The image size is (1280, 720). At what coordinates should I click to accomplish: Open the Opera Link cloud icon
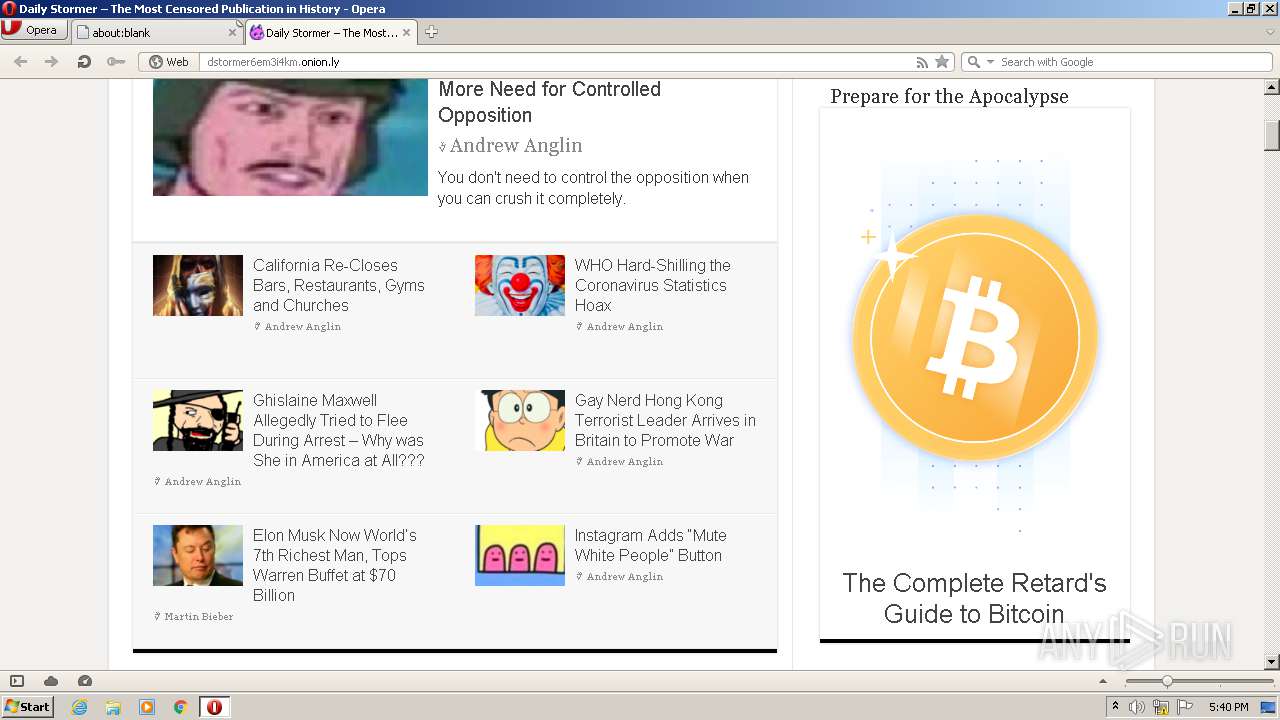pyautogui.click(x=51, y=681)
